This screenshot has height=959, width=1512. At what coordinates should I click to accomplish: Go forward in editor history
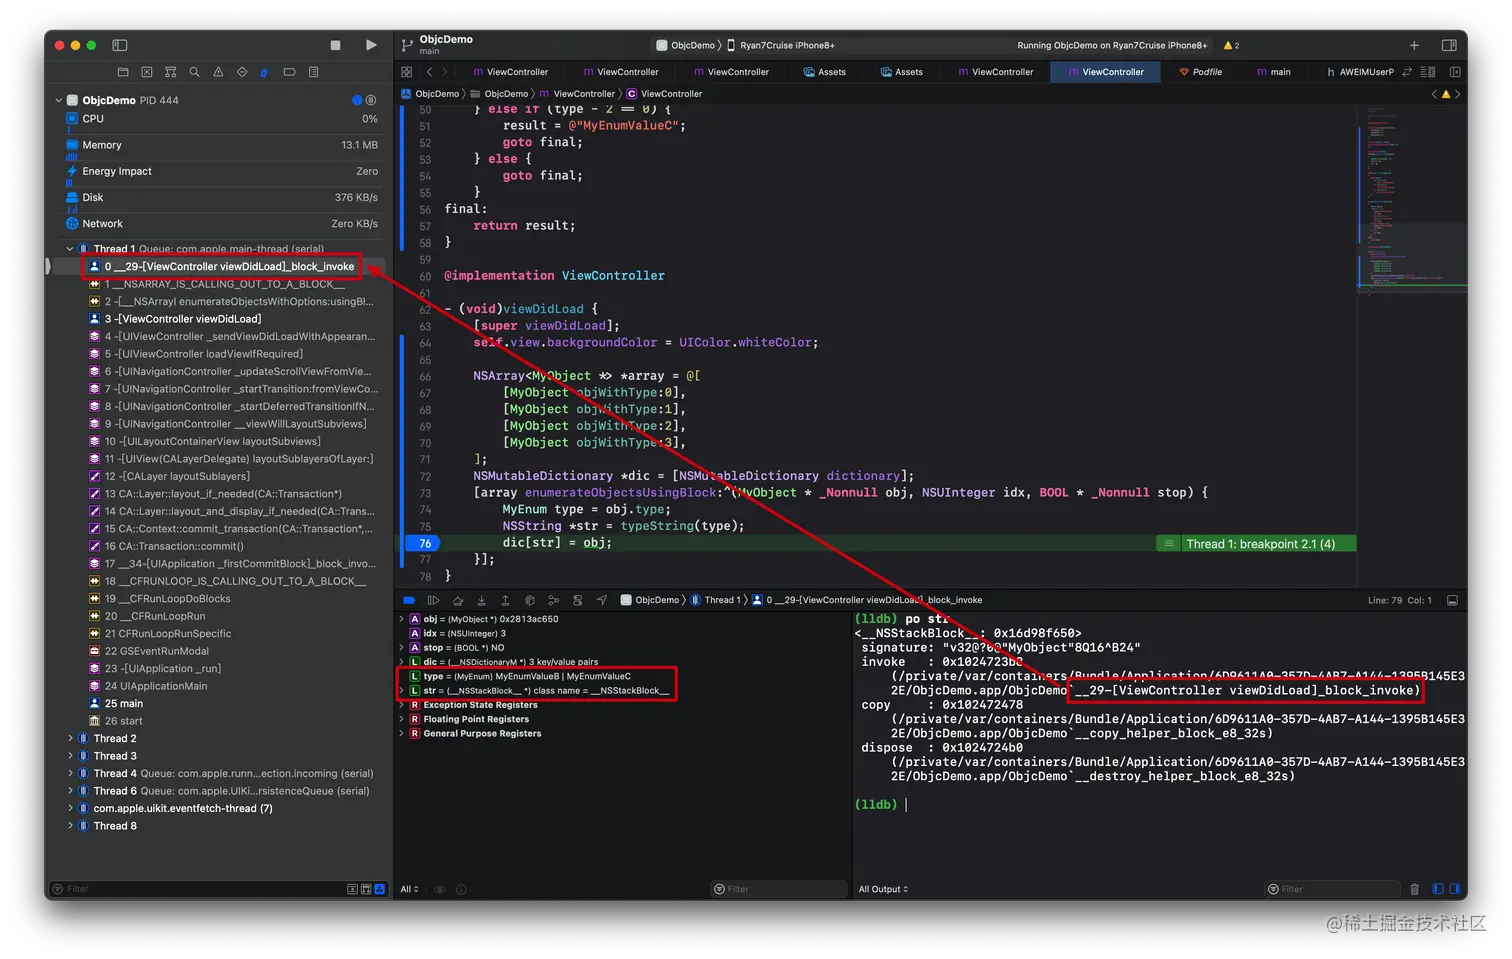[446, 72]
